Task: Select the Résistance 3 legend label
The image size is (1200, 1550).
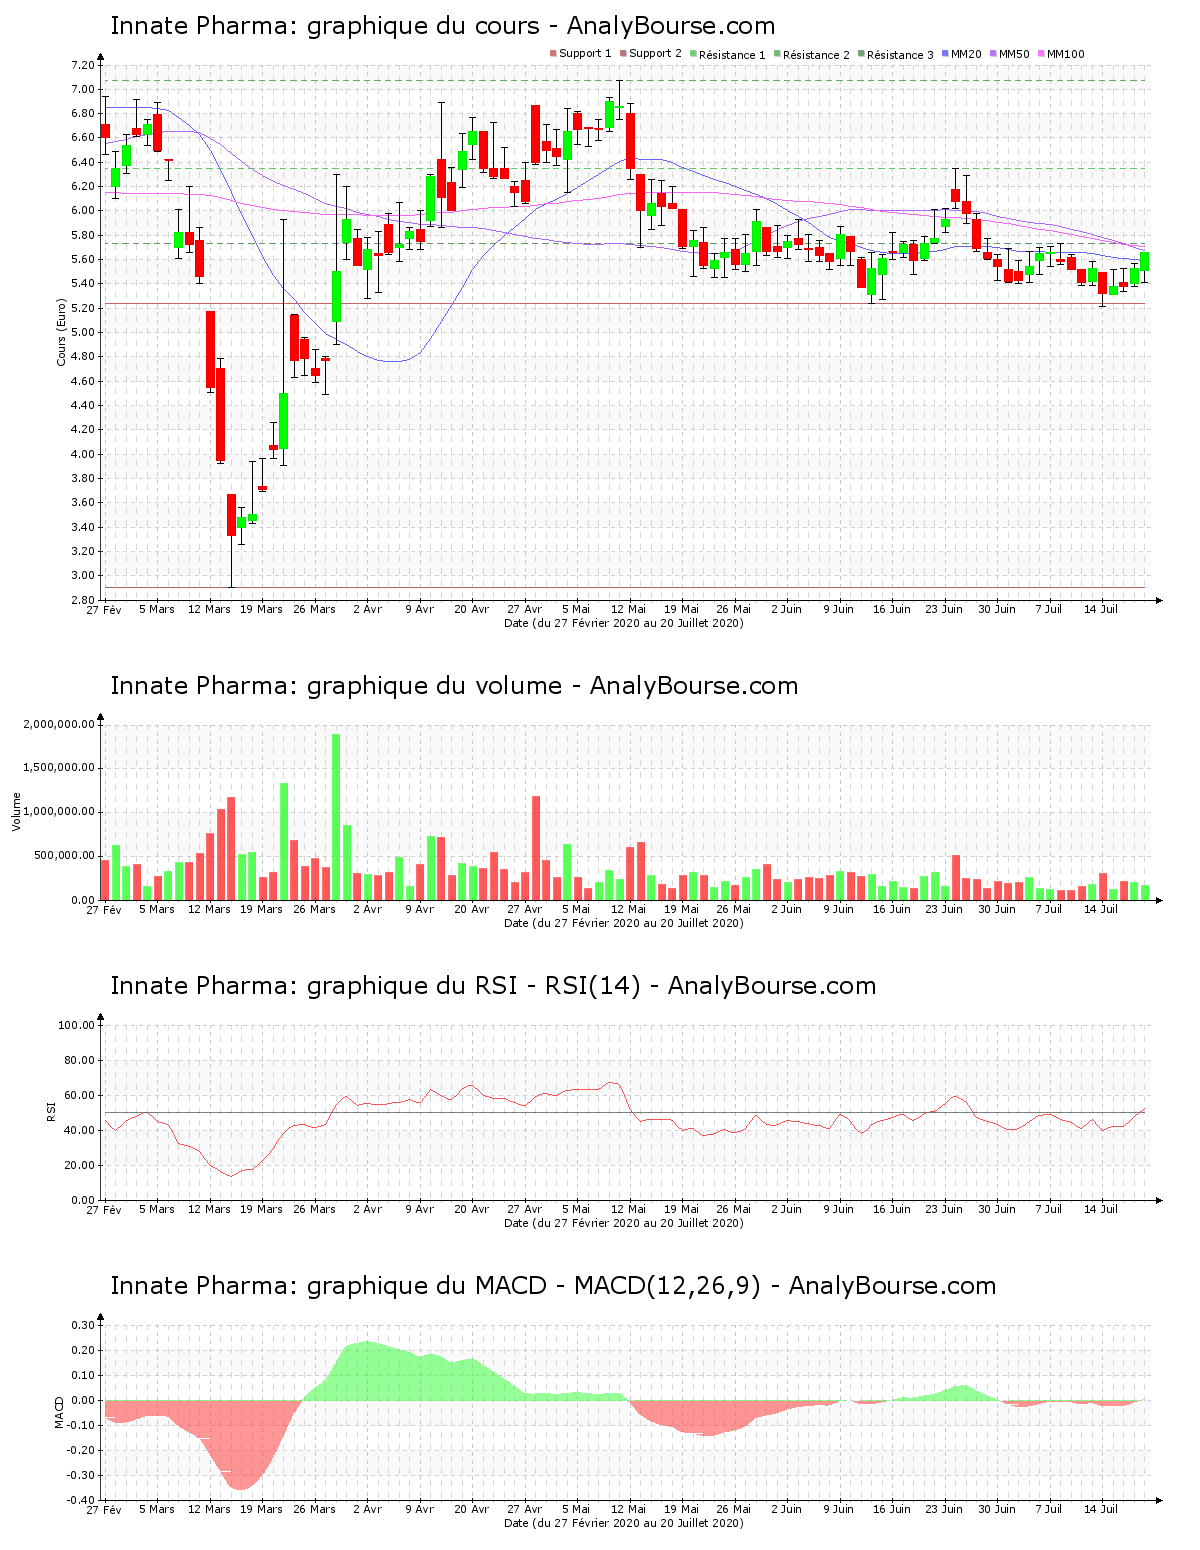Action: (x=900, y=55)
